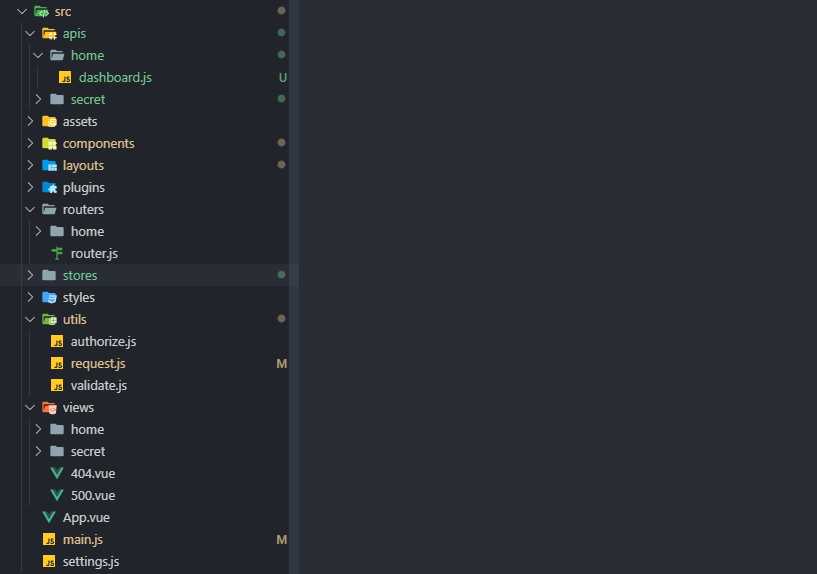Expand the stores folder chevron
Viewport: 817px width, 574px height.
click(x=30, y=275)
